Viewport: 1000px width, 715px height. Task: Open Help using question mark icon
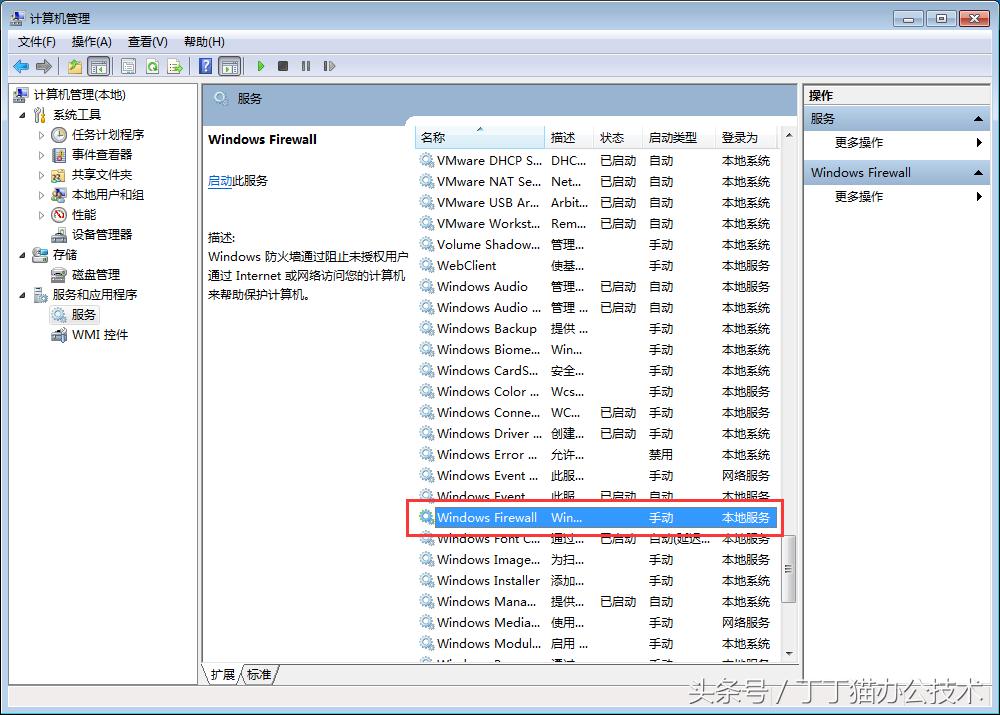[203, 66]
